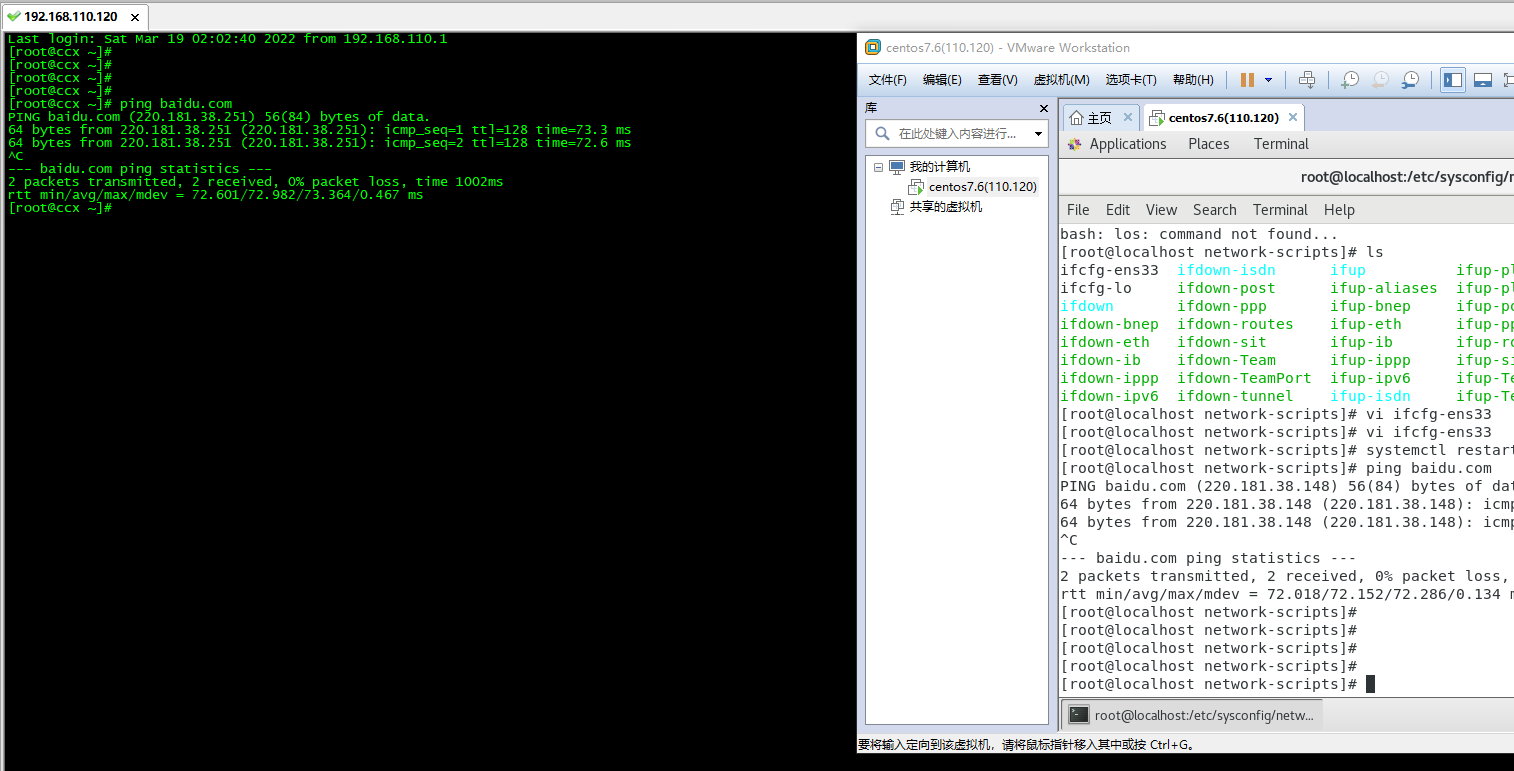
Task: Click the magnifier icon in library search
Action: [x=882, y=133]
